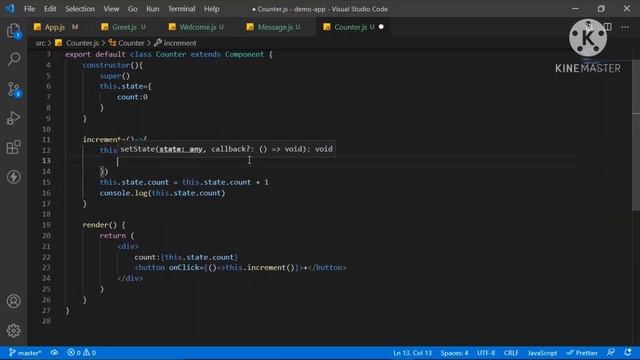The height and width of the screenshot is (360, 640).
Task: Click the VS Code logo icon
Action: (10, 8)
